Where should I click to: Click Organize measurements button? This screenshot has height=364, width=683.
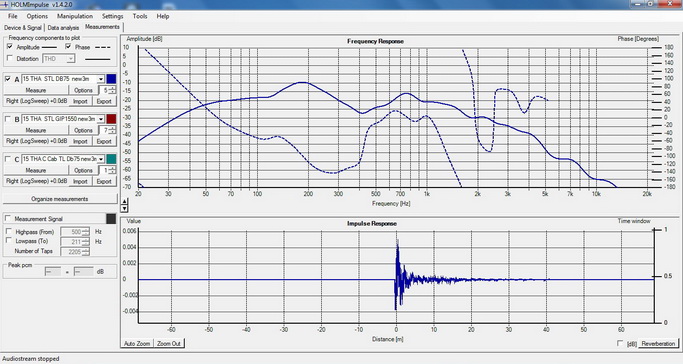[x=60, y=199]
